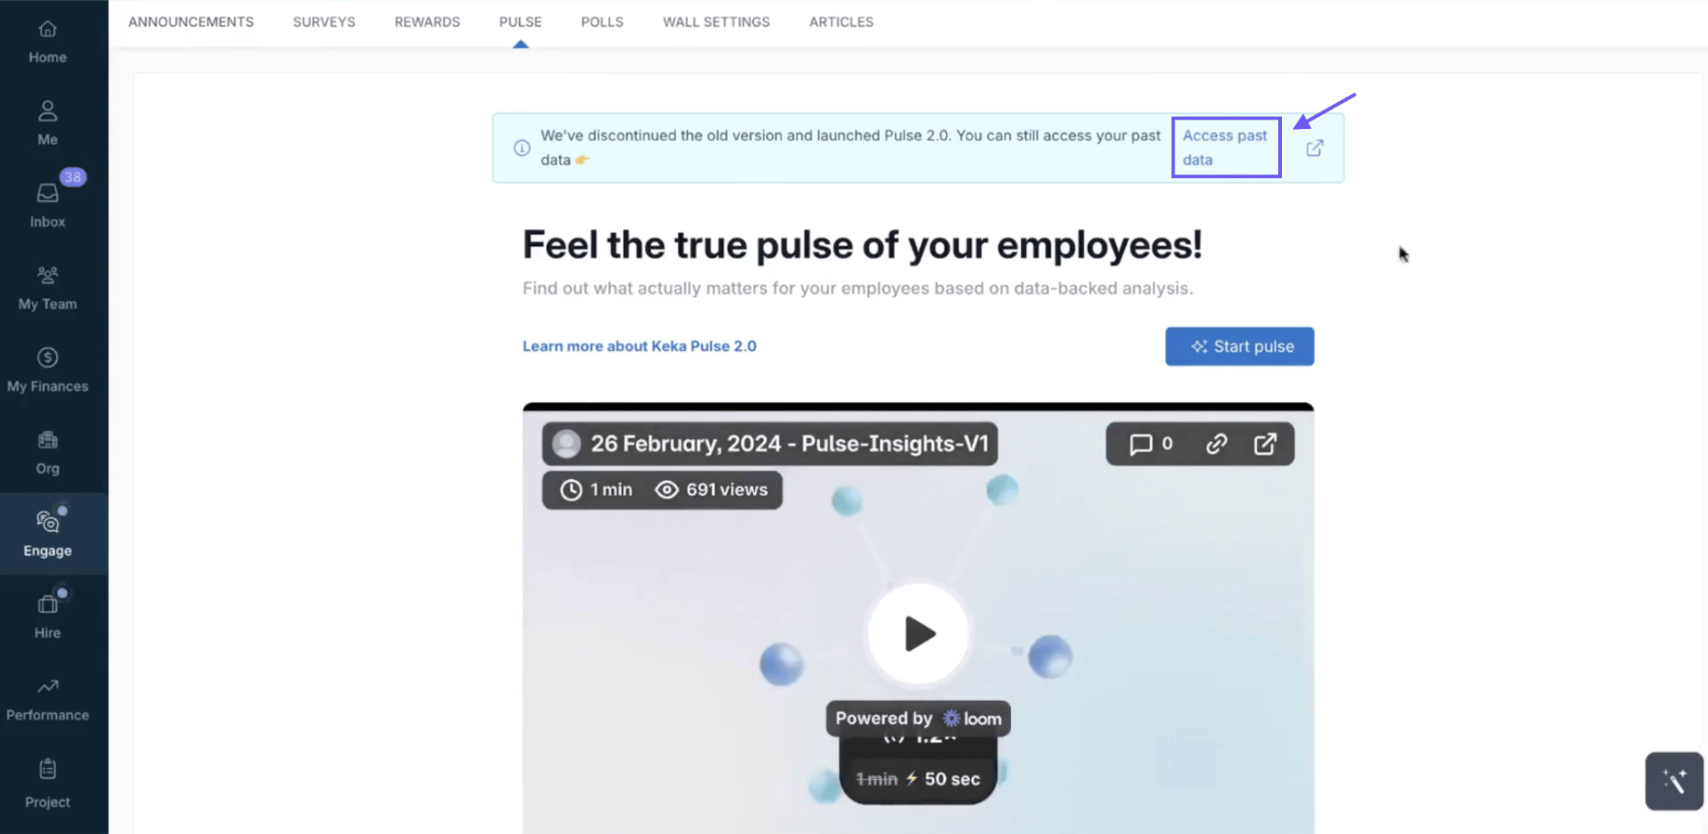Switch to the Announcements tab
The image size is (1708, 834).
[191, 22]
